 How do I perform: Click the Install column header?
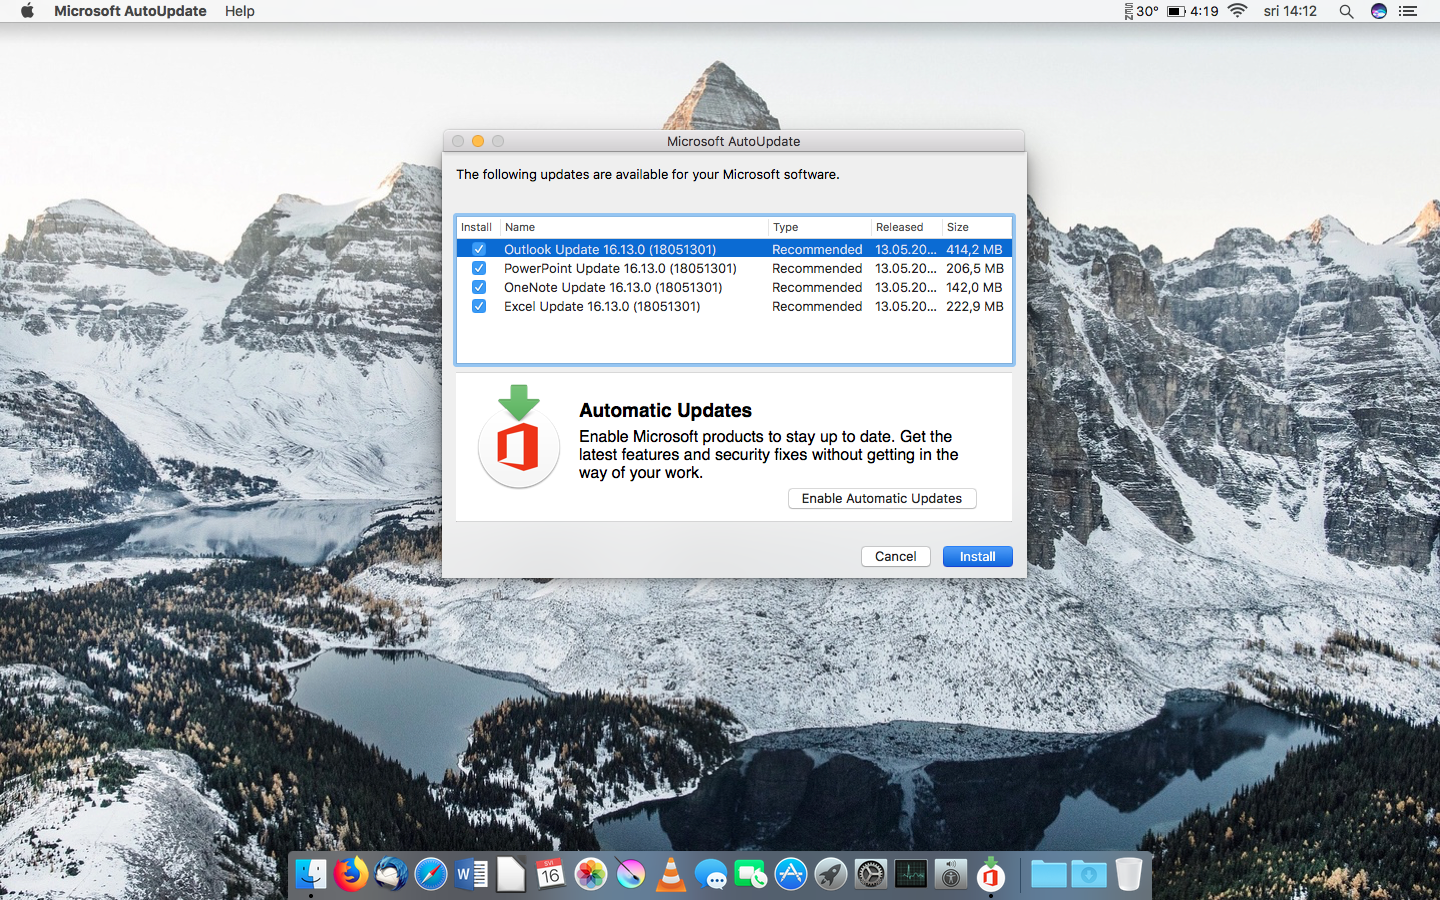[x=478, y=227]
